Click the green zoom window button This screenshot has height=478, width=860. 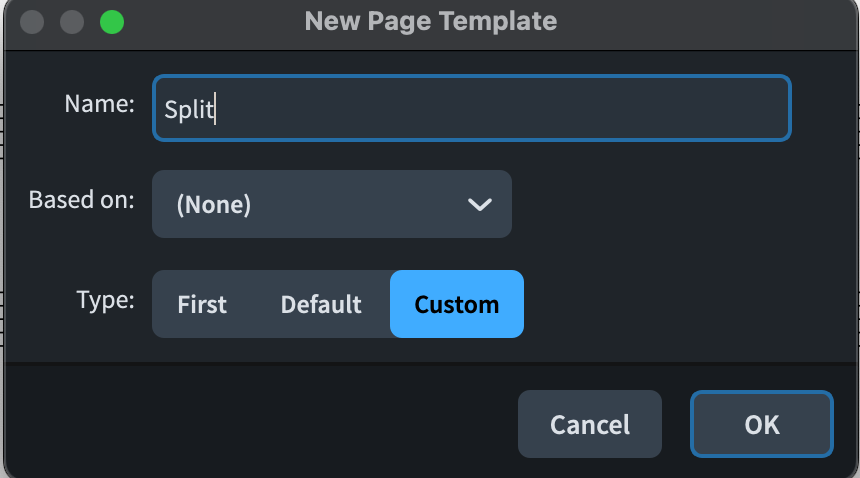tap(112, 21)
